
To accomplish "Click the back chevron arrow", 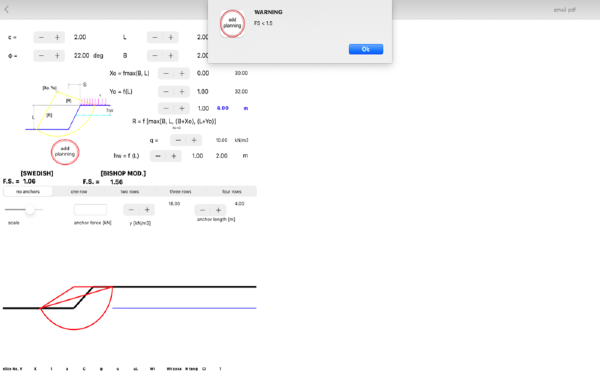I will [x=7, y=10].
